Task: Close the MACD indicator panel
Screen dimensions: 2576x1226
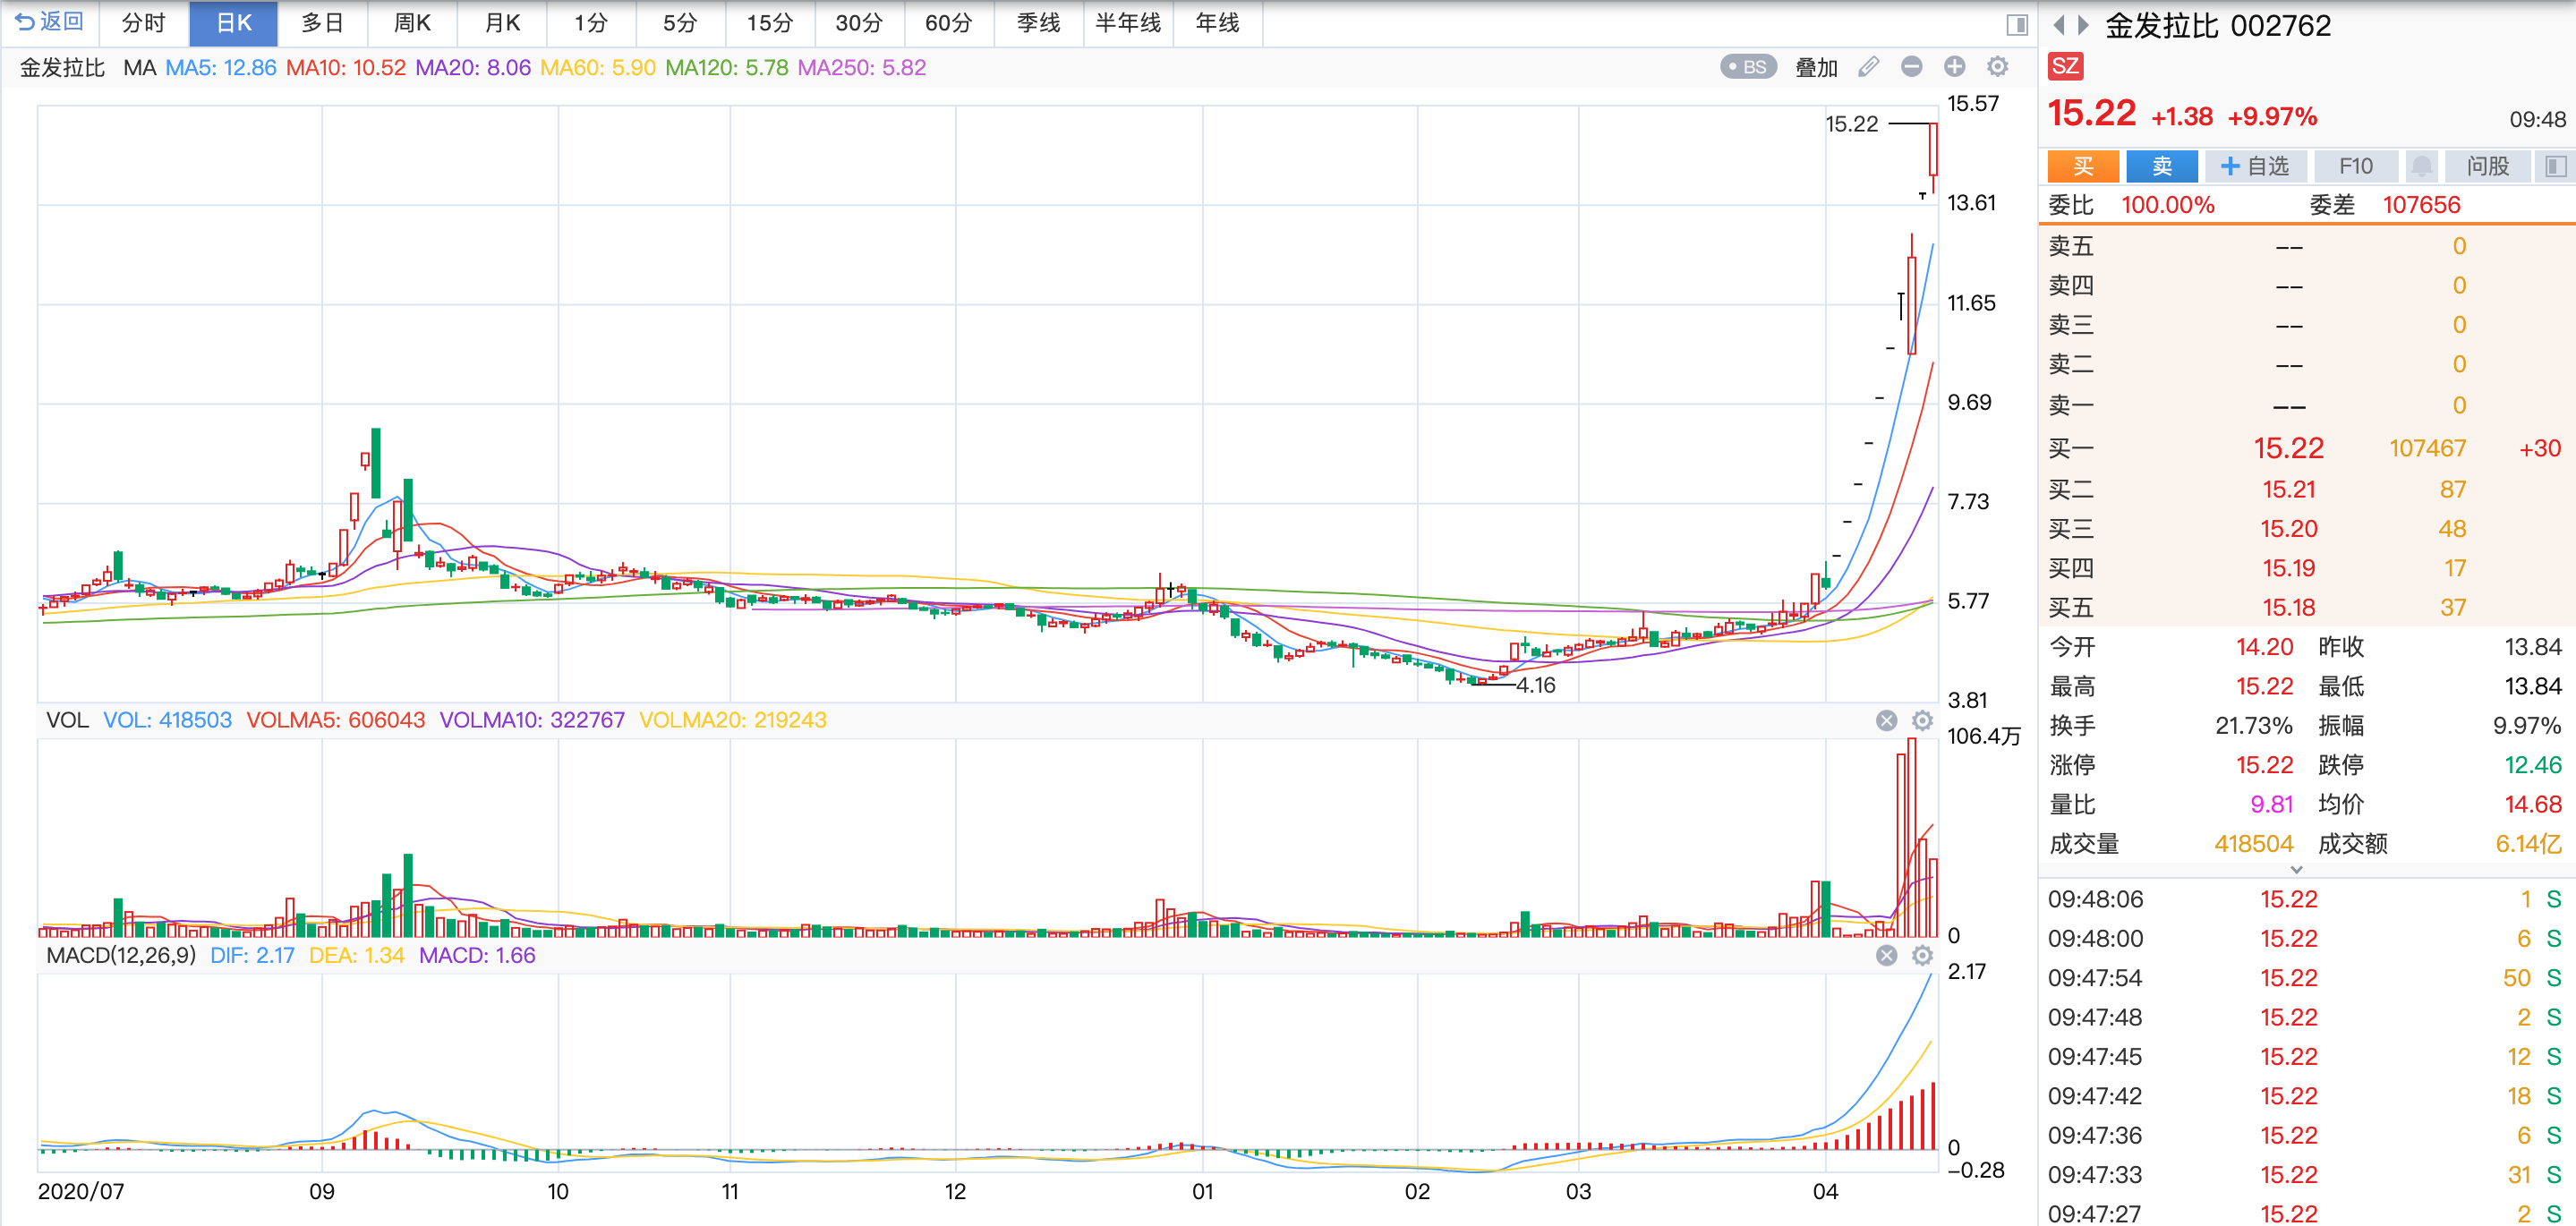Action: tap(1886, 956)
